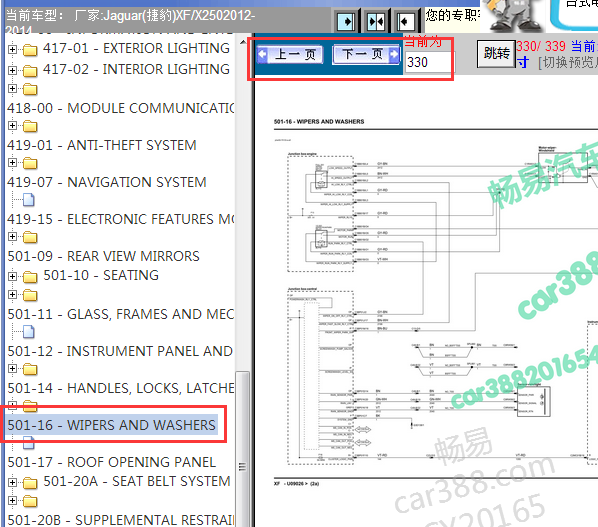Click folder icon above 501-20B SUPPLEMENTAL RESTRAINT
598x527 pixels.
click(x=30, y=501)
